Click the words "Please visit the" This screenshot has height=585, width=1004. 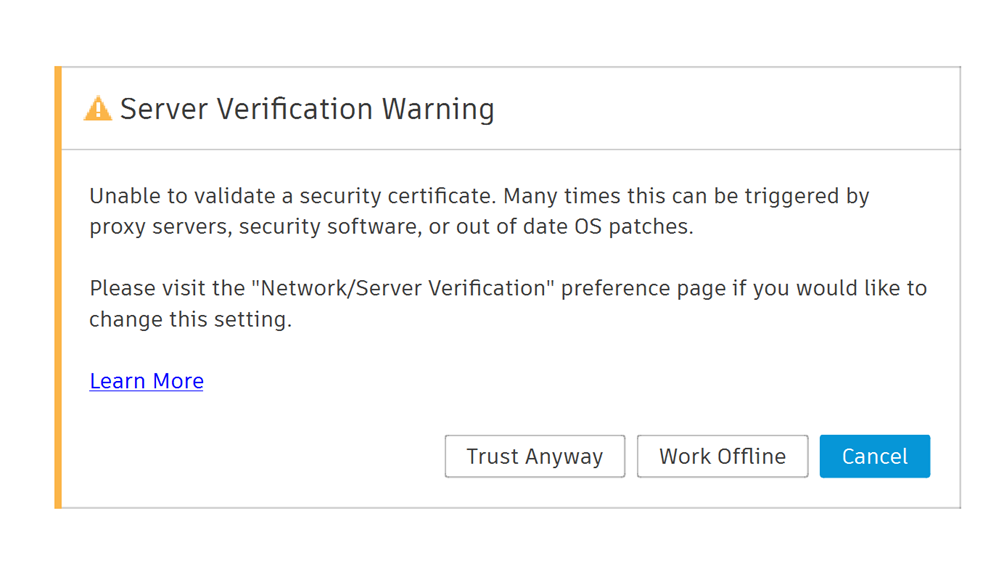tap(166, 289)
